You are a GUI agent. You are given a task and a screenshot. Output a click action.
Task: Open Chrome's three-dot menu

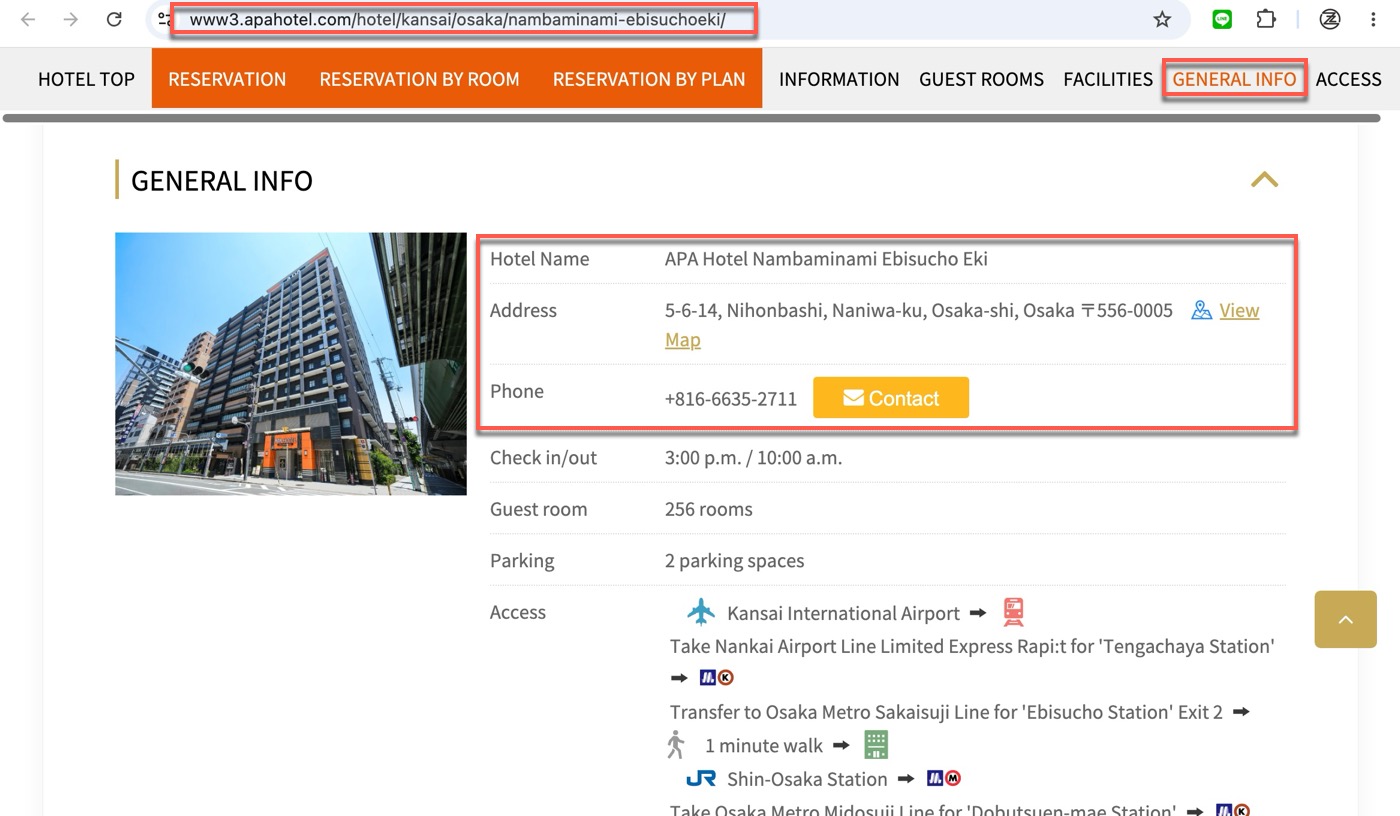point(1373,19)
